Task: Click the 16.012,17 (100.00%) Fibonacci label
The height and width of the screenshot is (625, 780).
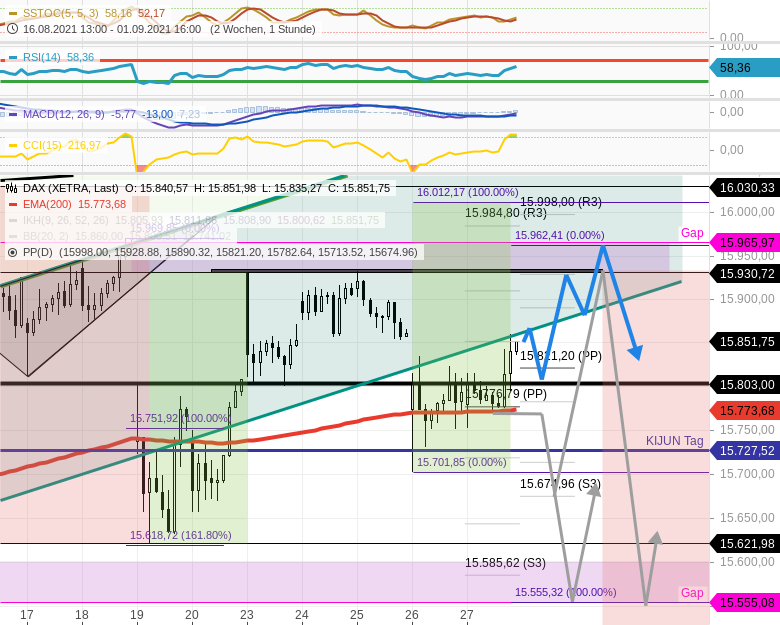Action: (468, 193)
